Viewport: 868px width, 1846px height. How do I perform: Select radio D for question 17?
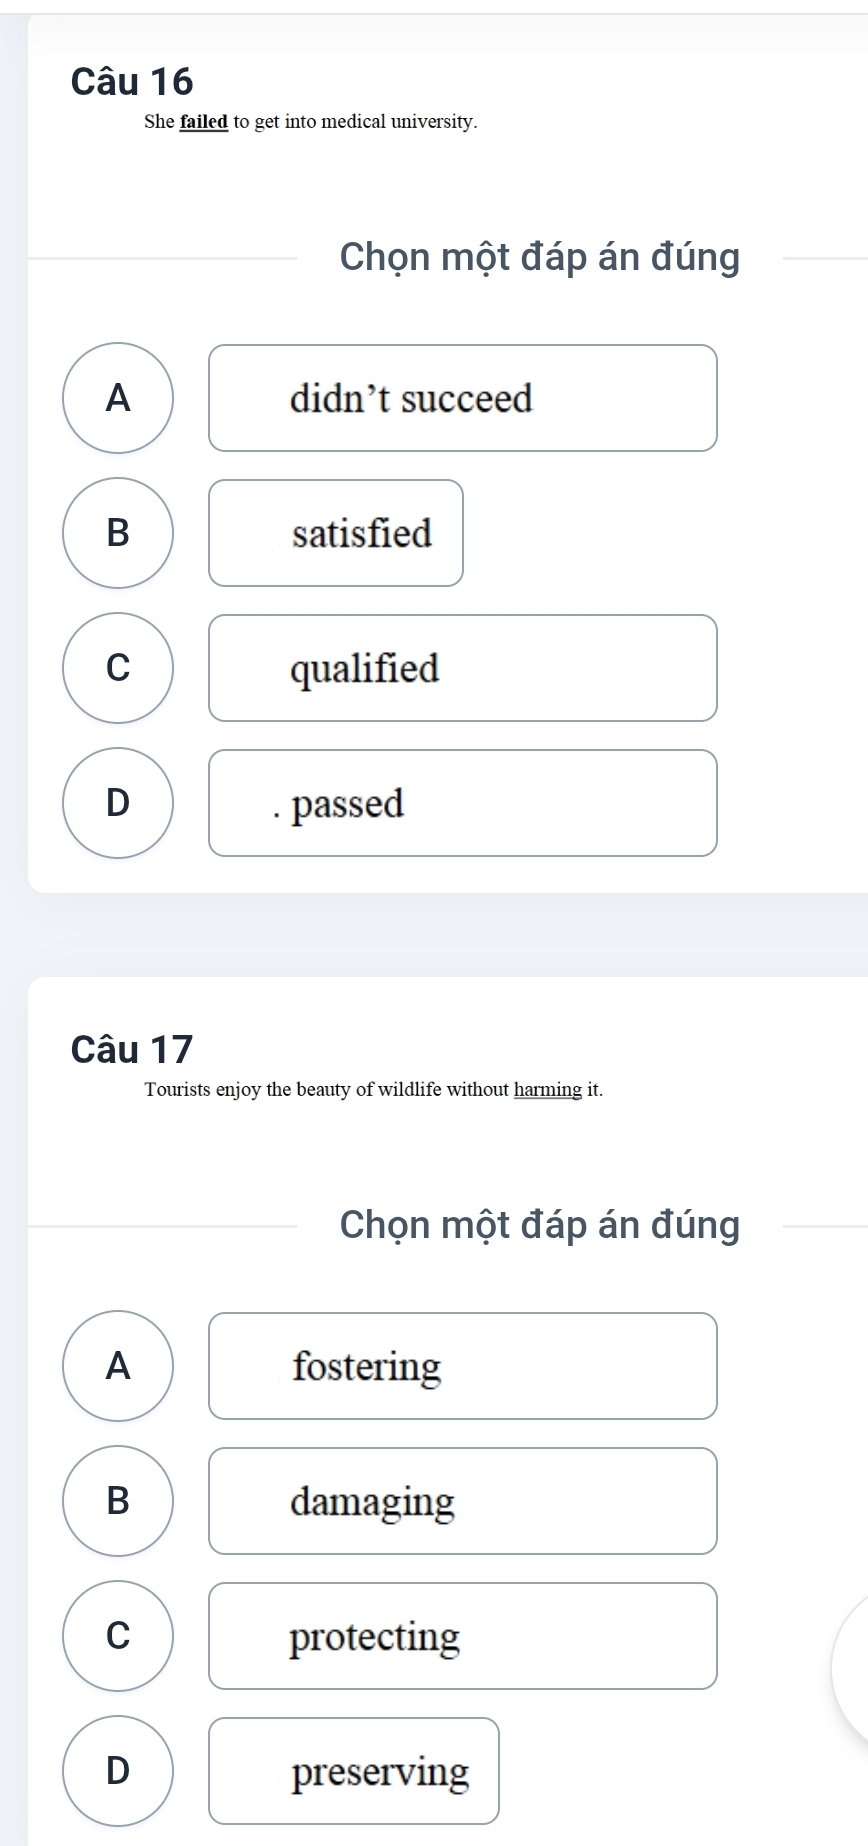click(x=118, y=1771)
